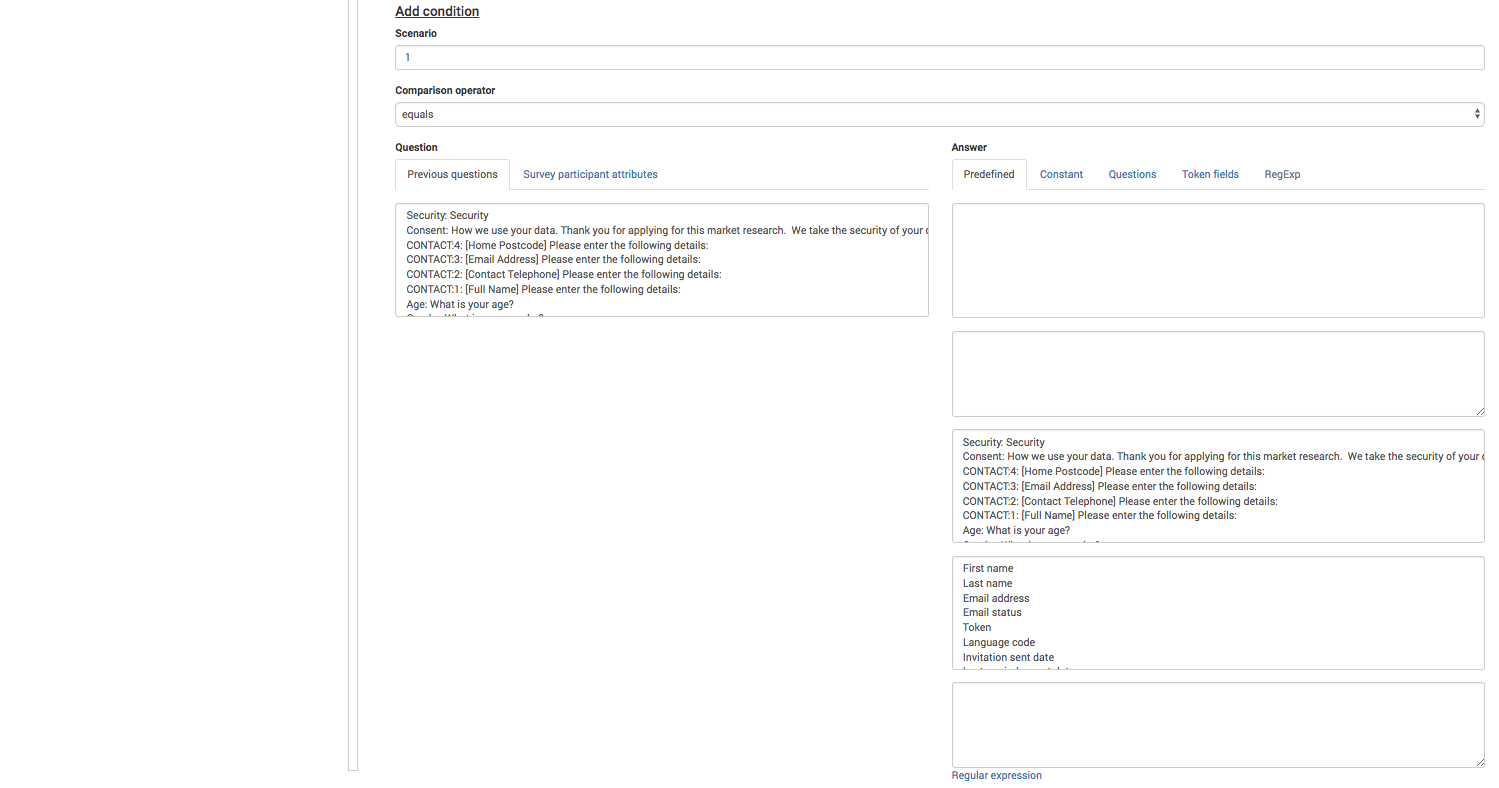
Task: Choose CONTACT:3 Email Address in Question list
Action: pyautogui.click(x=553, y=260)
